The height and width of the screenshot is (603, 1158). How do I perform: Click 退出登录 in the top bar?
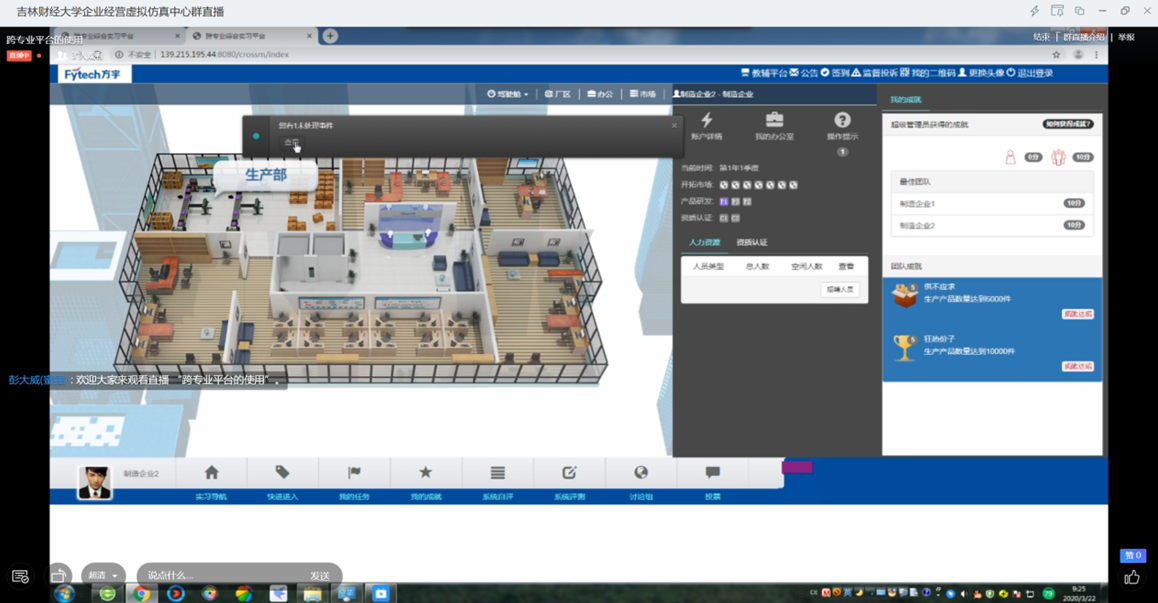click(1030, 73)
